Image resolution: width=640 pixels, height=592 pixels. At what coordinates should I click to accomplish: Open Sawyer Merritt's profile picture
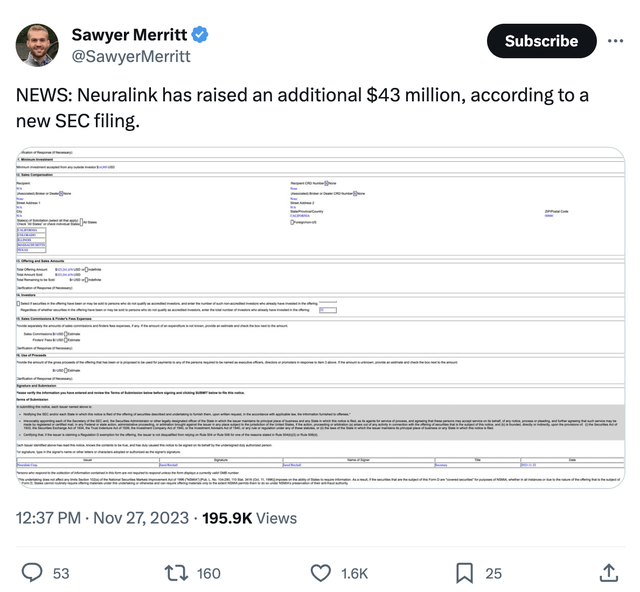click(37, 45)
